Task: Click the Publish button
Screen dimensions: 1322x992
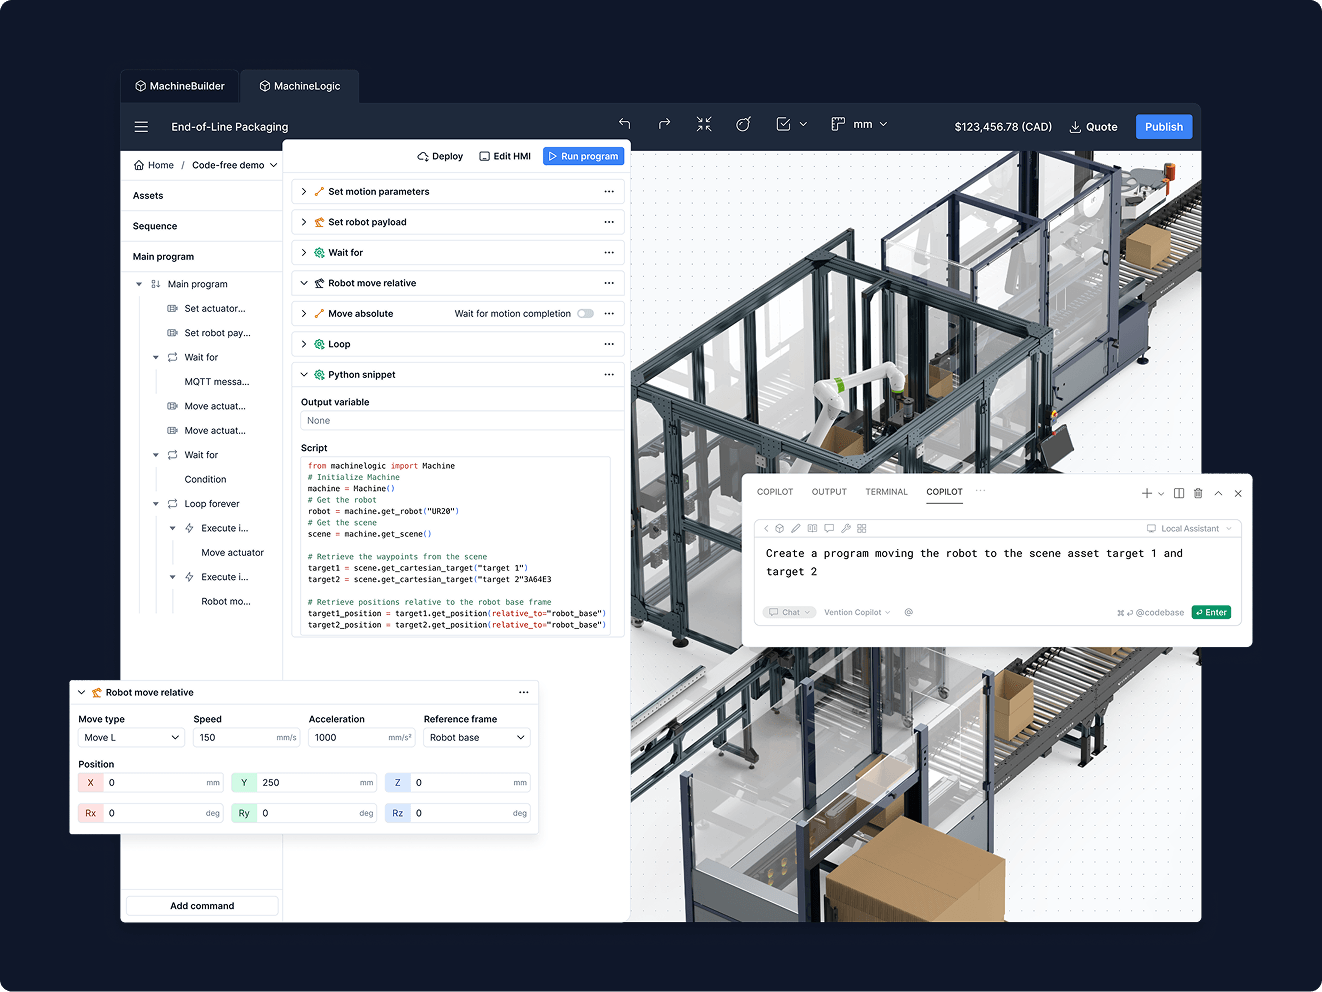Action: [x=1164, y=127]
